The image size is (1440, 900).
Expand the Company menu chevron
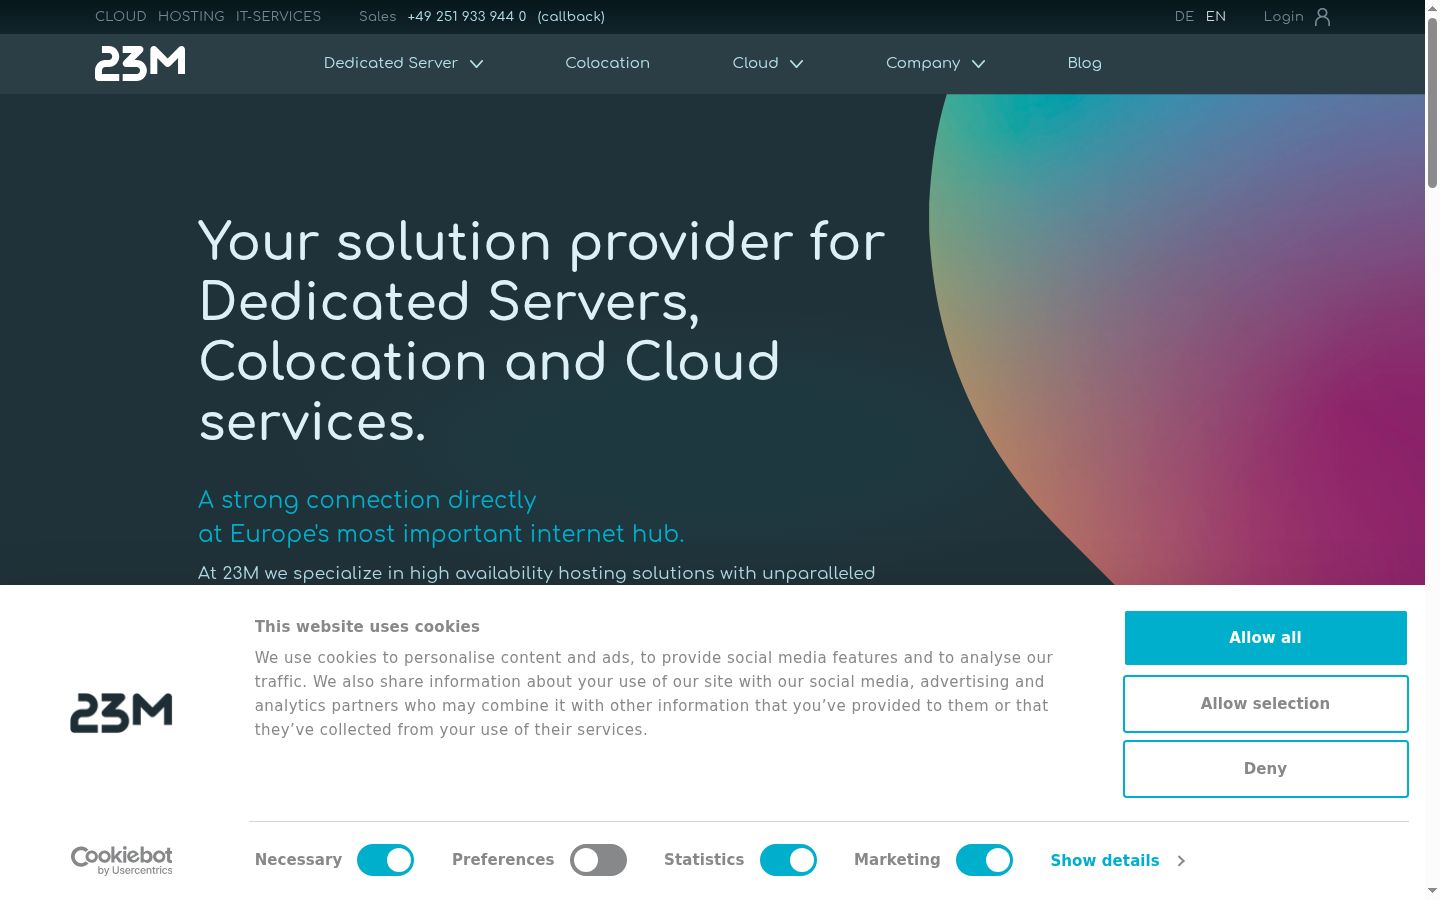click(979, 64)
